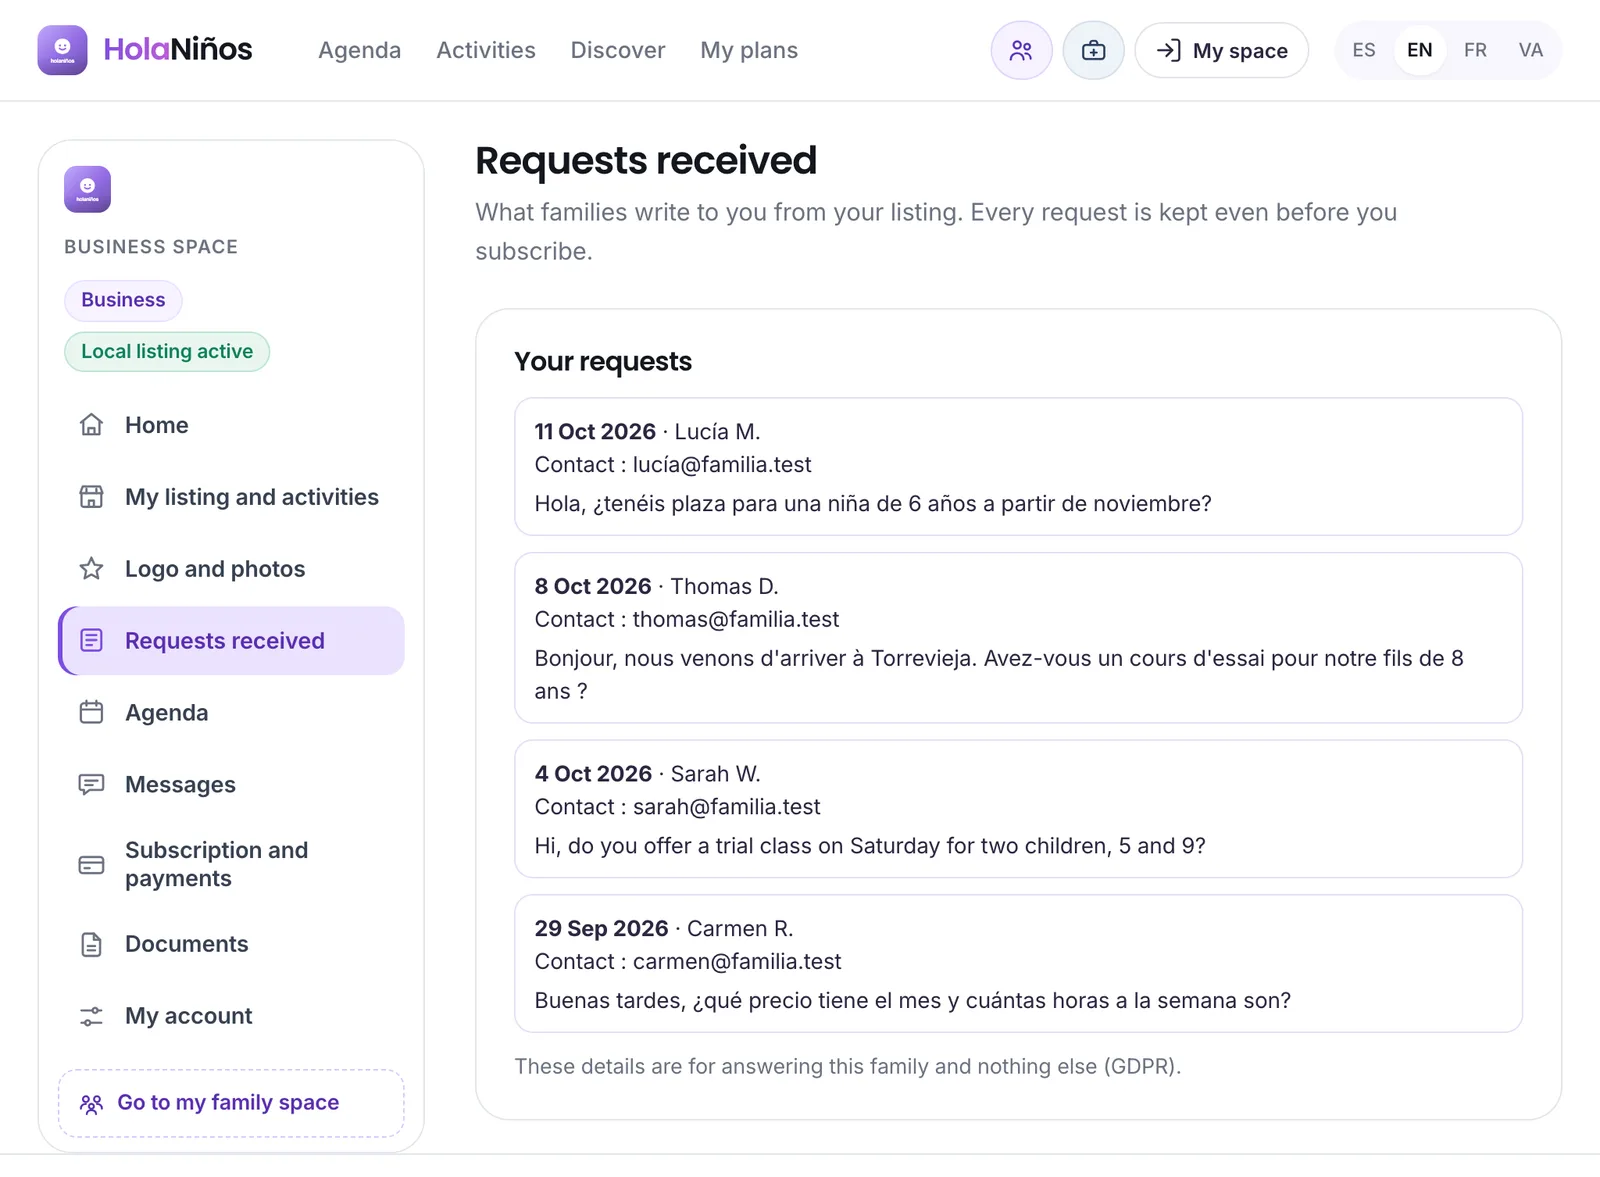The height and width of the screenshot is (1177, 1600).
Task: Open My plans in top navigation
Action: (x=749, y=50)
